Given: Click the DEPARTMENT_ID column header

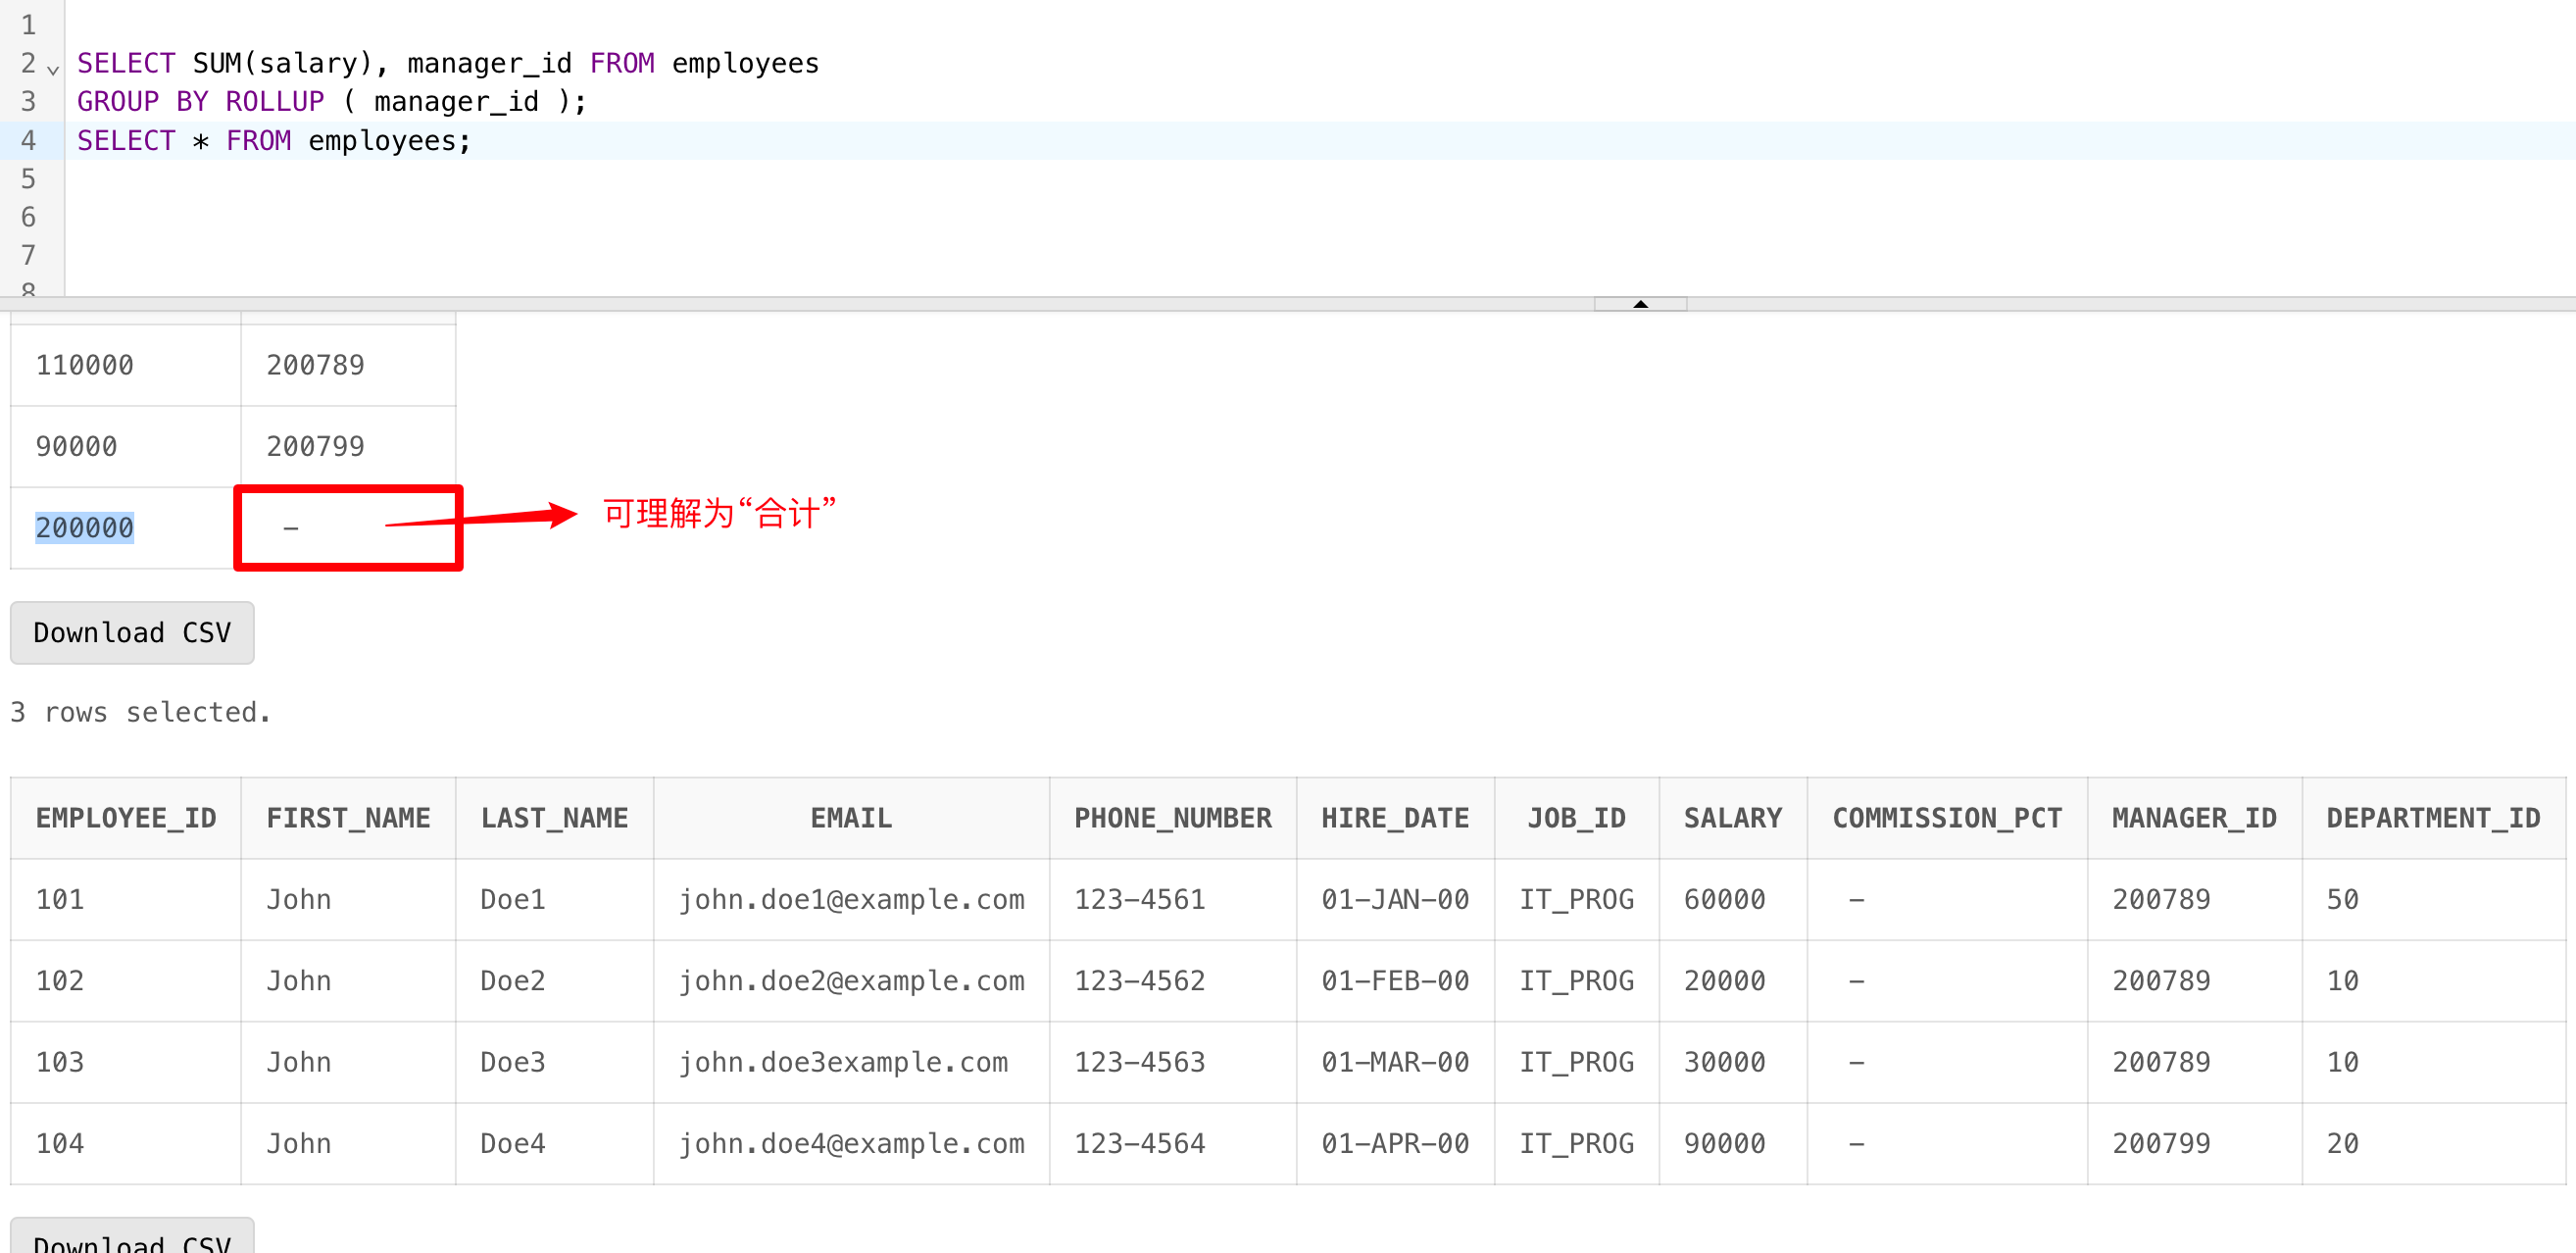Looking at the screenshot, I should (2432, 818).
